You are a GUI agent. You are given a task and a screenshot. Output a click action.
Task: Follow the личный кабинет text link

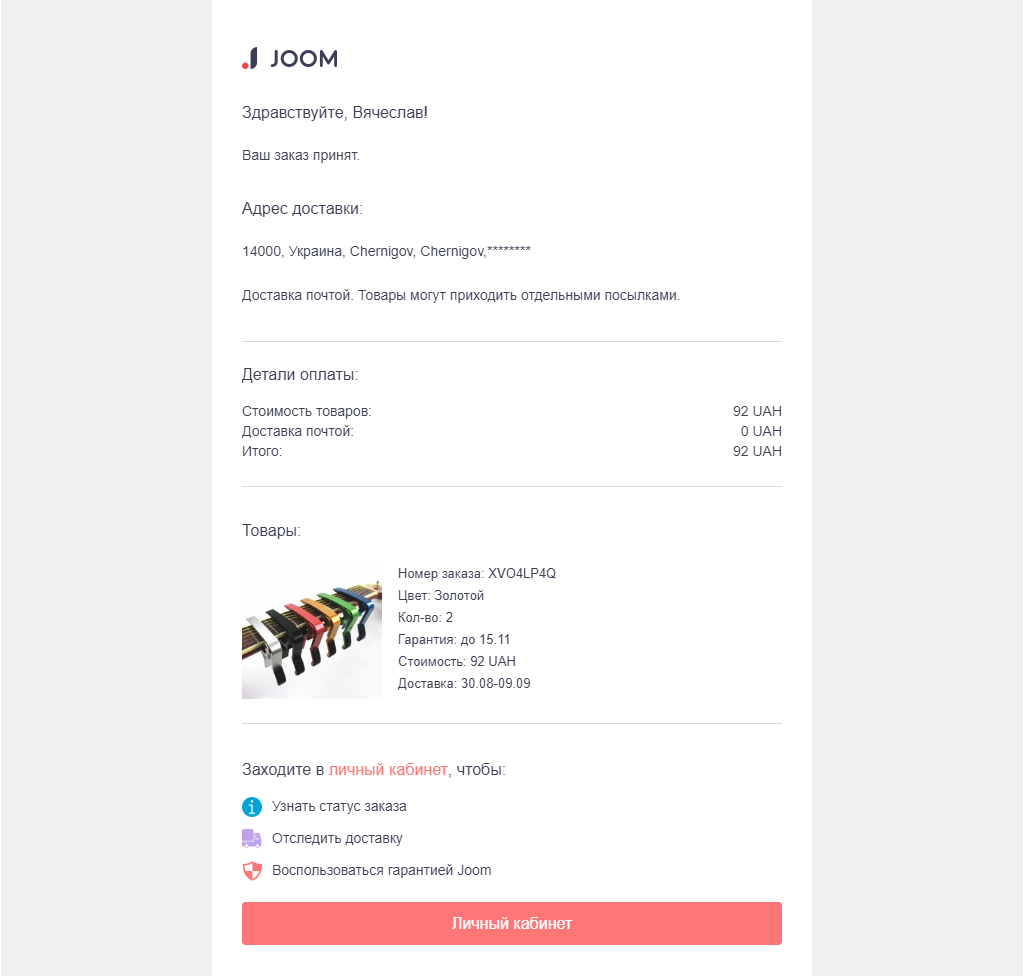388,769
